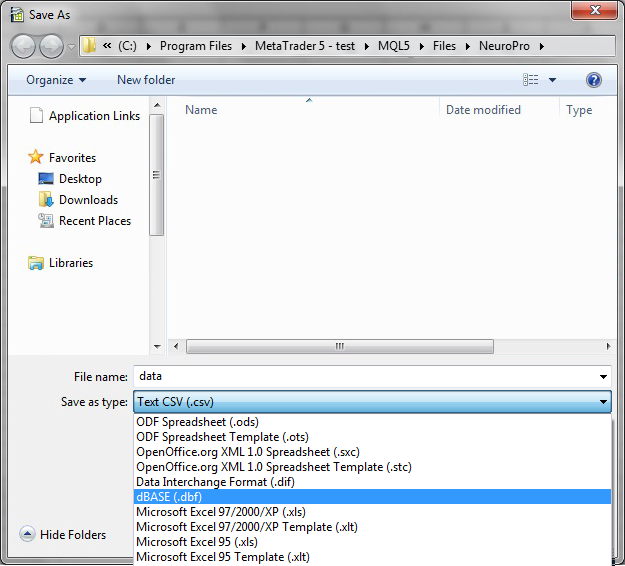Click the Back navigation arrow button

click(x=24, y=47)
